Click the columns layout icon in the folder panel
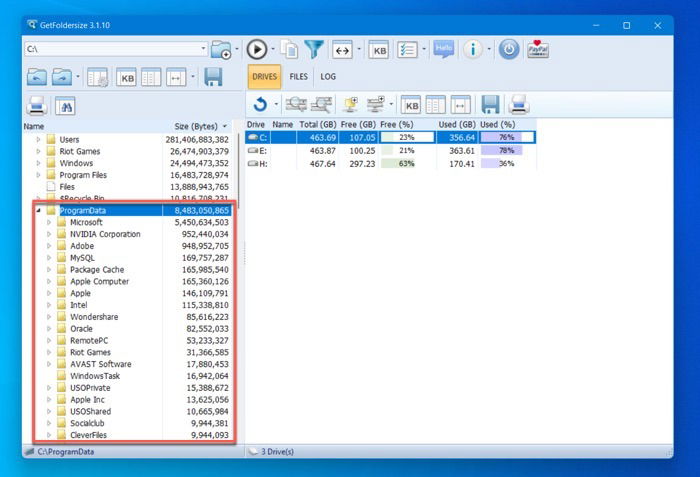Image resolution: width=700 pixels, height=477 pixels. click(x=151, y=78)
